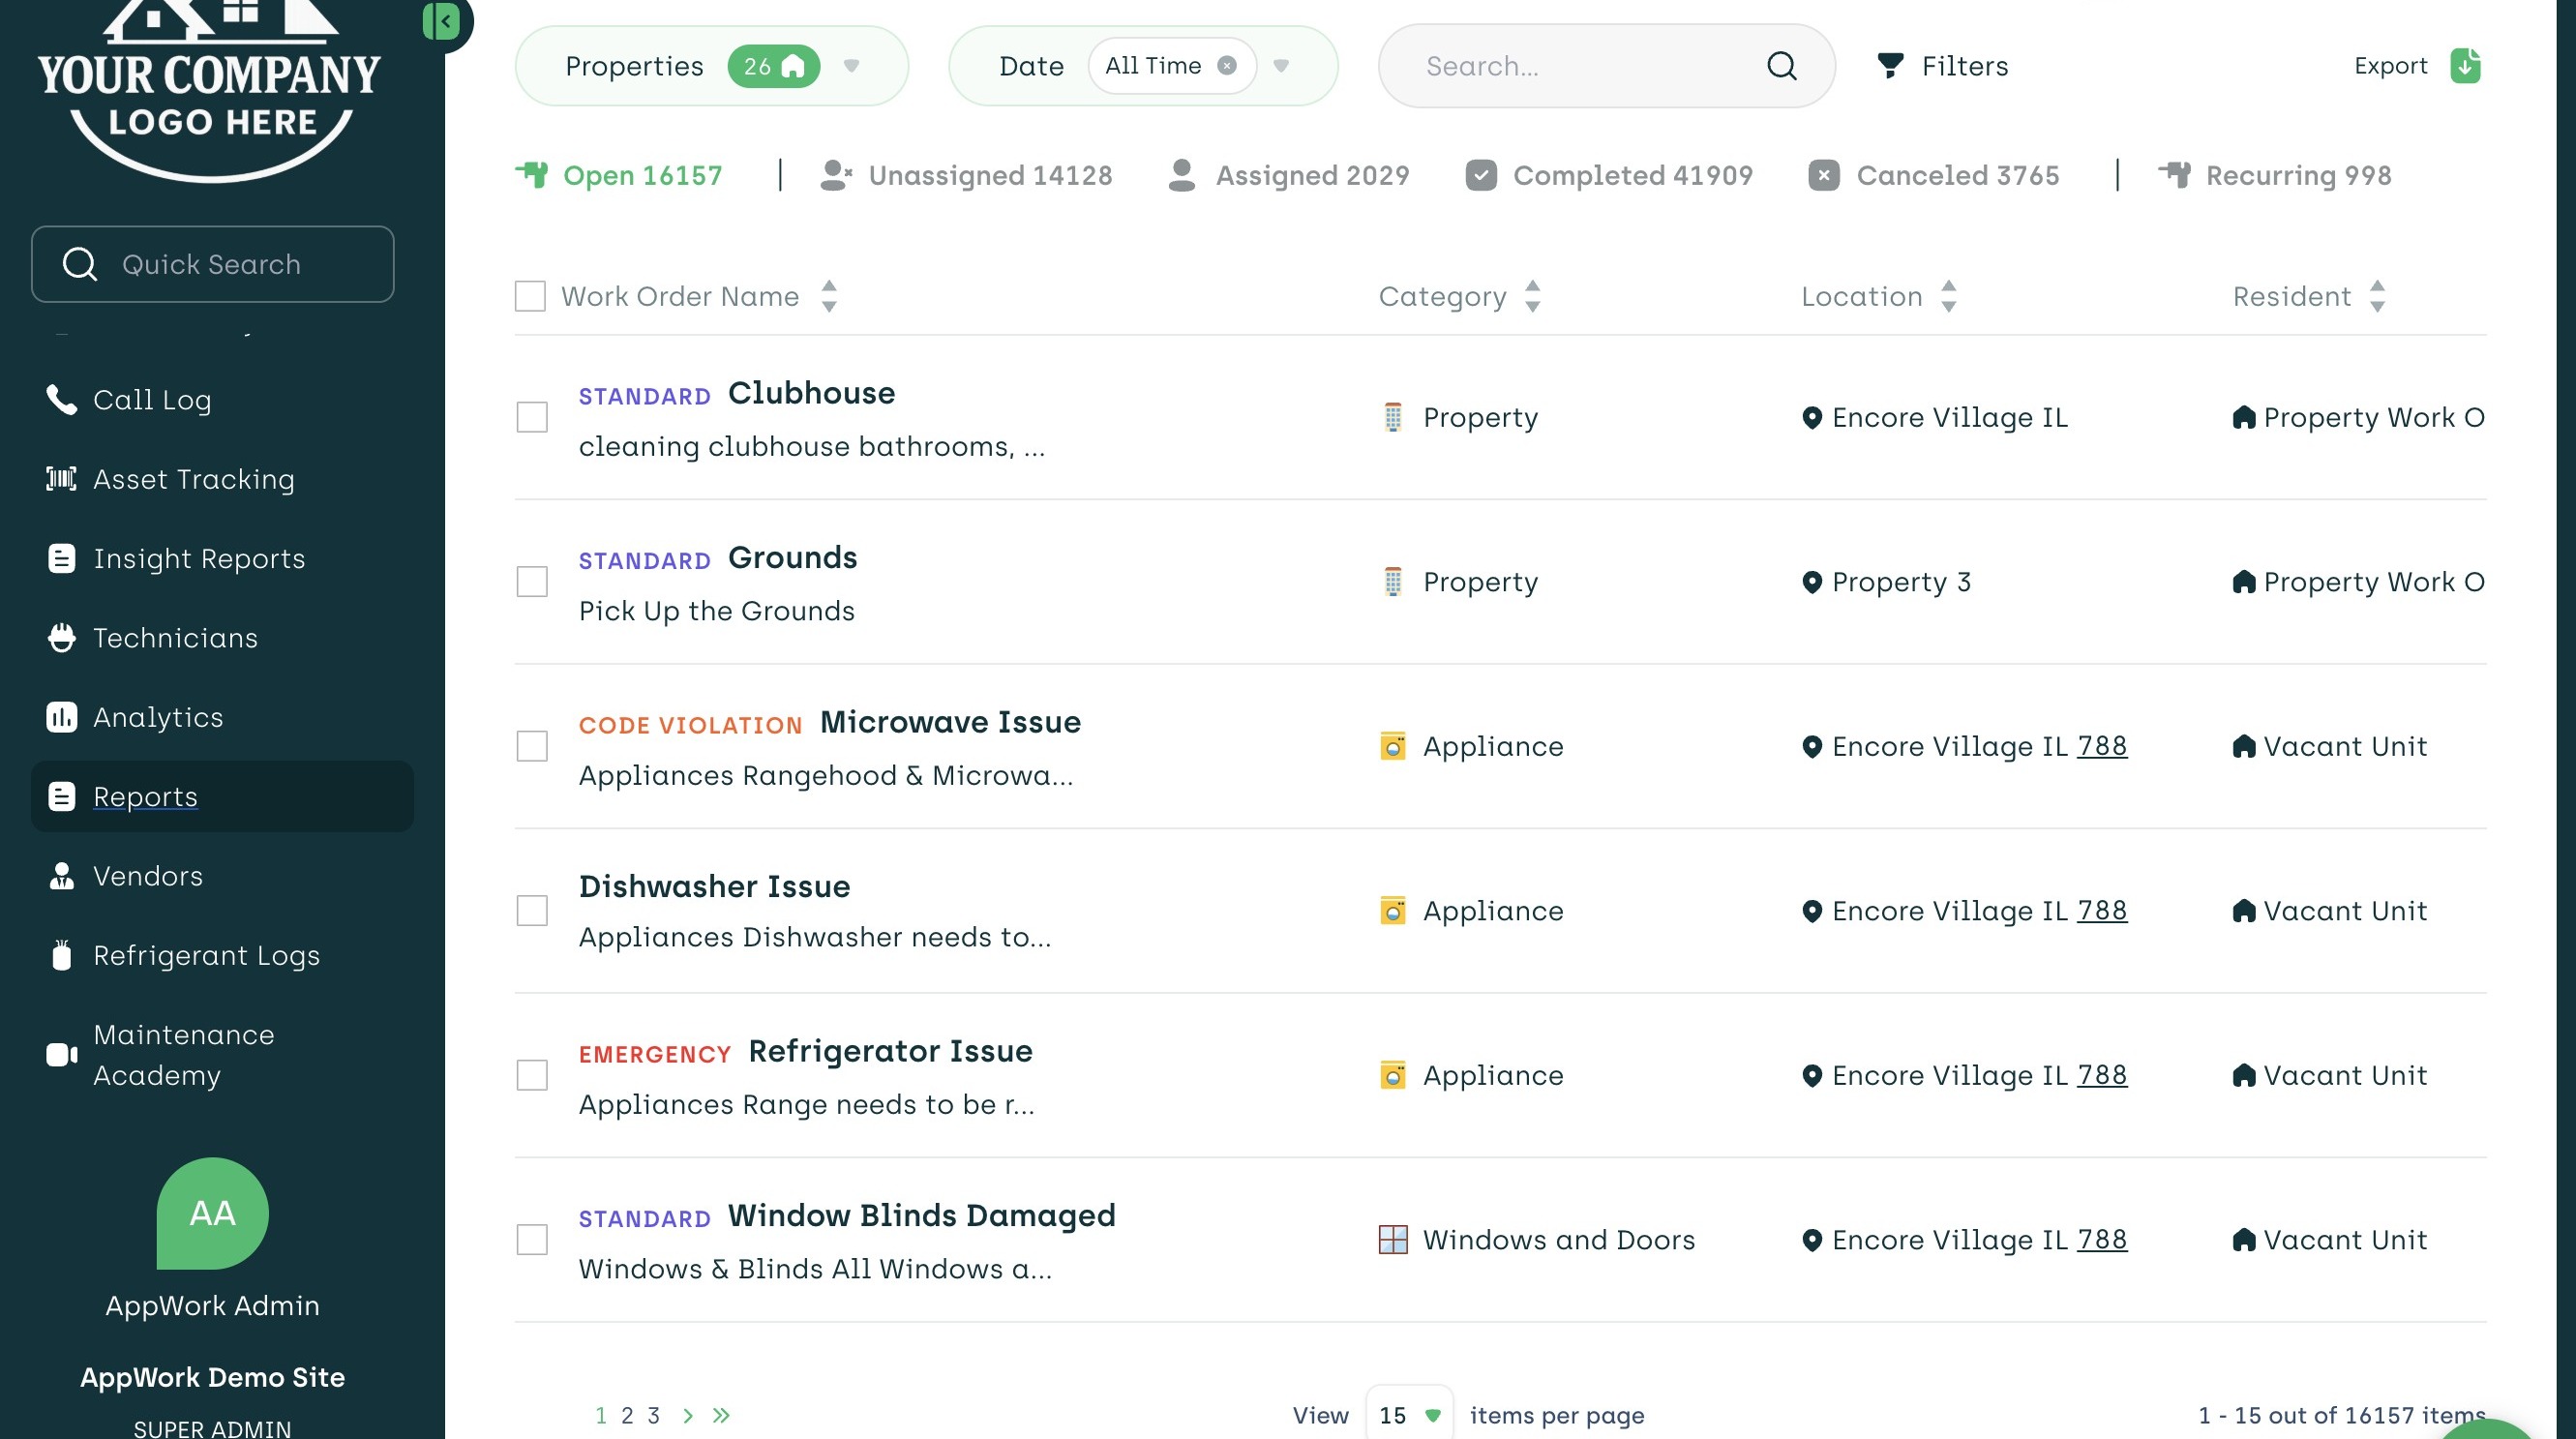The width and height of the screenshot is (2576, 1439).
Task: Open Technicians hard-hat icon in sidebar
Action: coord(61,638)
